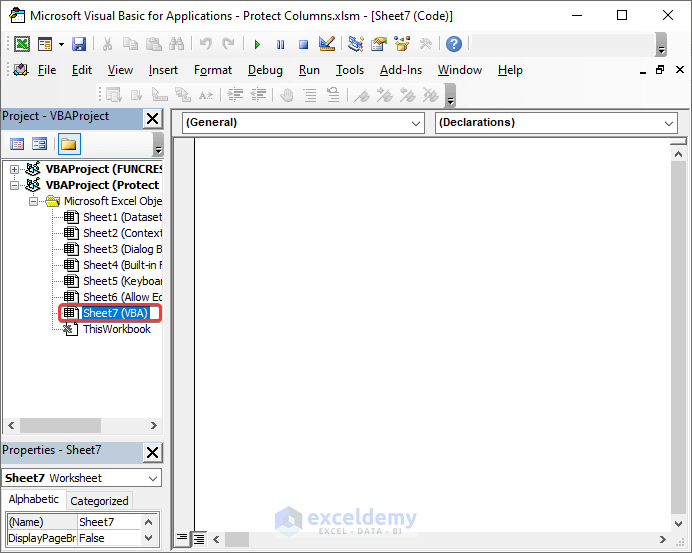The width and height of the screenshot is (692, 553).
Task: Open the Edit menu
Action: (x=82, y=70)
